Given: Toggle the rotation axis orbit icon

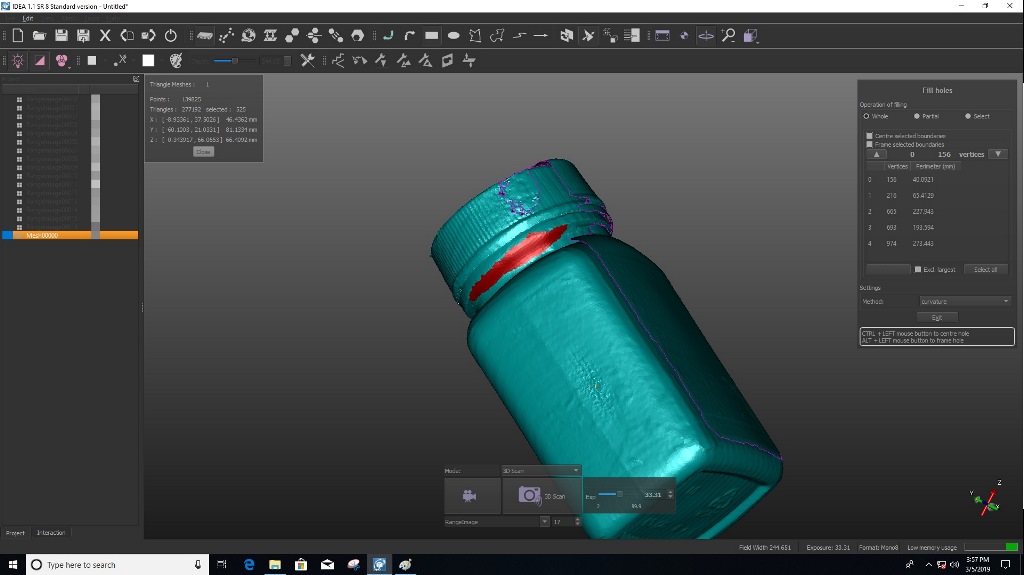Looking at the screenshot, I should [x=706, y=35].
